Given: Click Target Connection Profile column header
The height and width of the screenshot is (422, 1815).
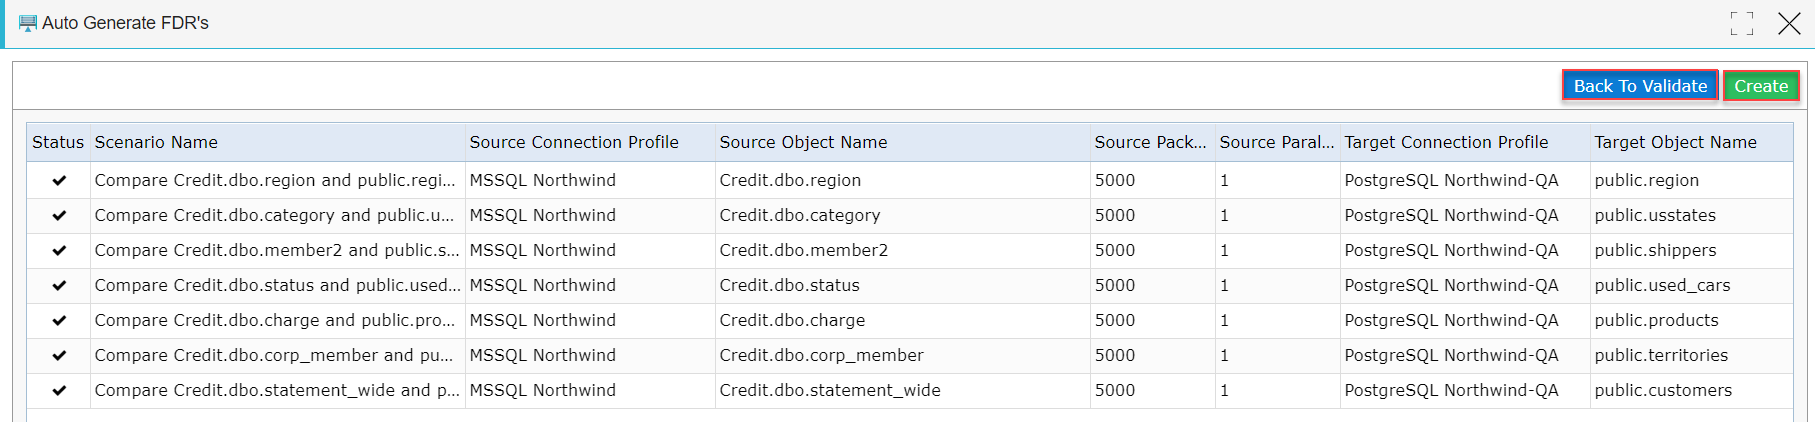Looking at the screenshot, I should 1465,142.
